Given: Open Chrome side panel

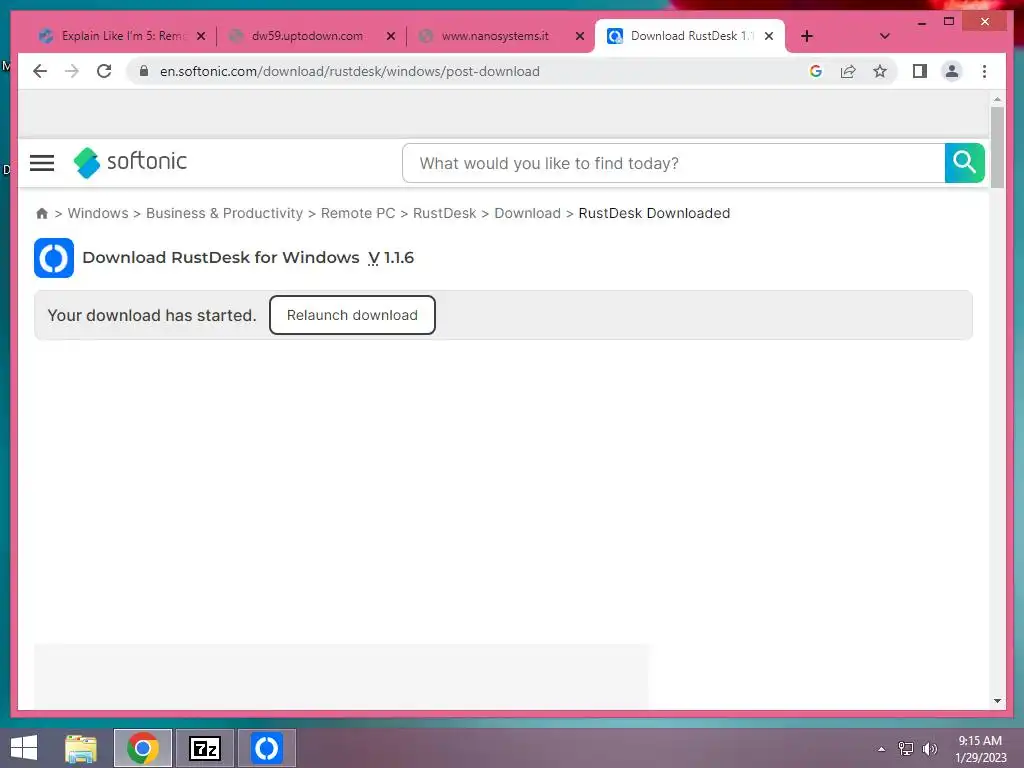Looking at the screenshot, I should pos(920,71).
